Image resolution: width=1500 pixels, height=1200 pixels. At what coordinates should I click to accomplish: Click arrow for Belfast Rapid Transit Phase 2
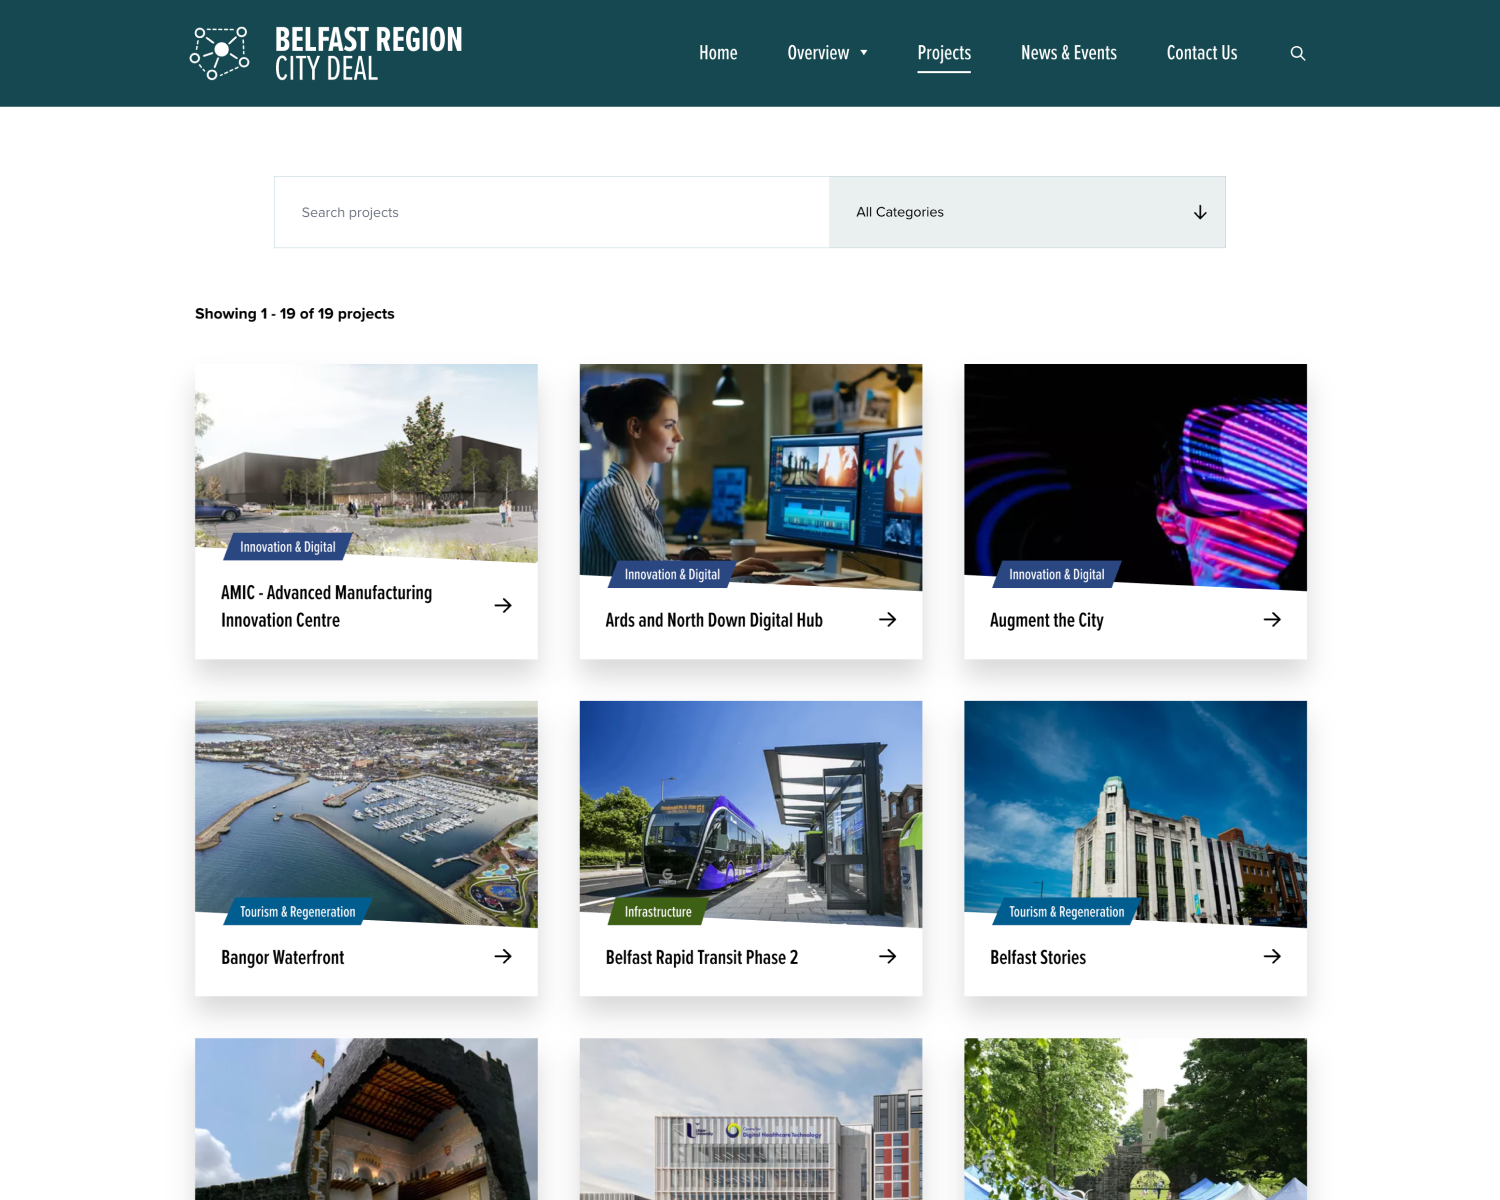pyautogui.click(x=887, y=957)
